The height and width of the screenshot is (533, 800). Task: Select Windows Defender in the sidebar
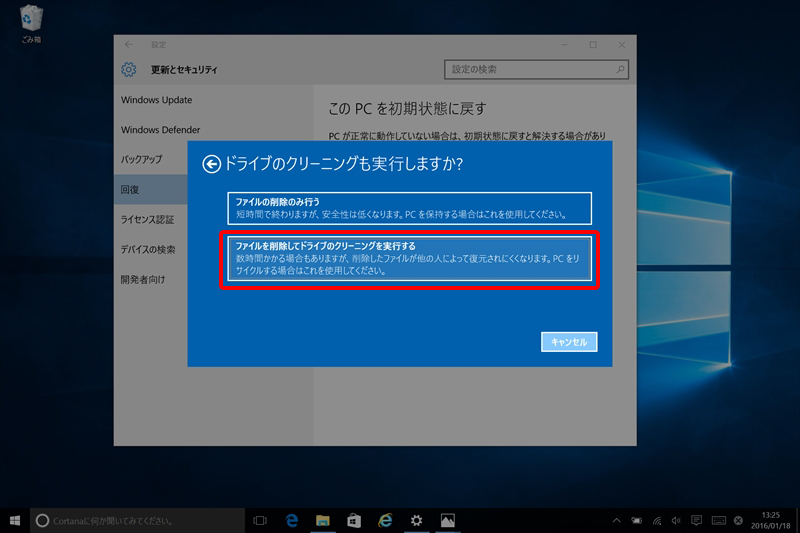click(x=160, y=130)
